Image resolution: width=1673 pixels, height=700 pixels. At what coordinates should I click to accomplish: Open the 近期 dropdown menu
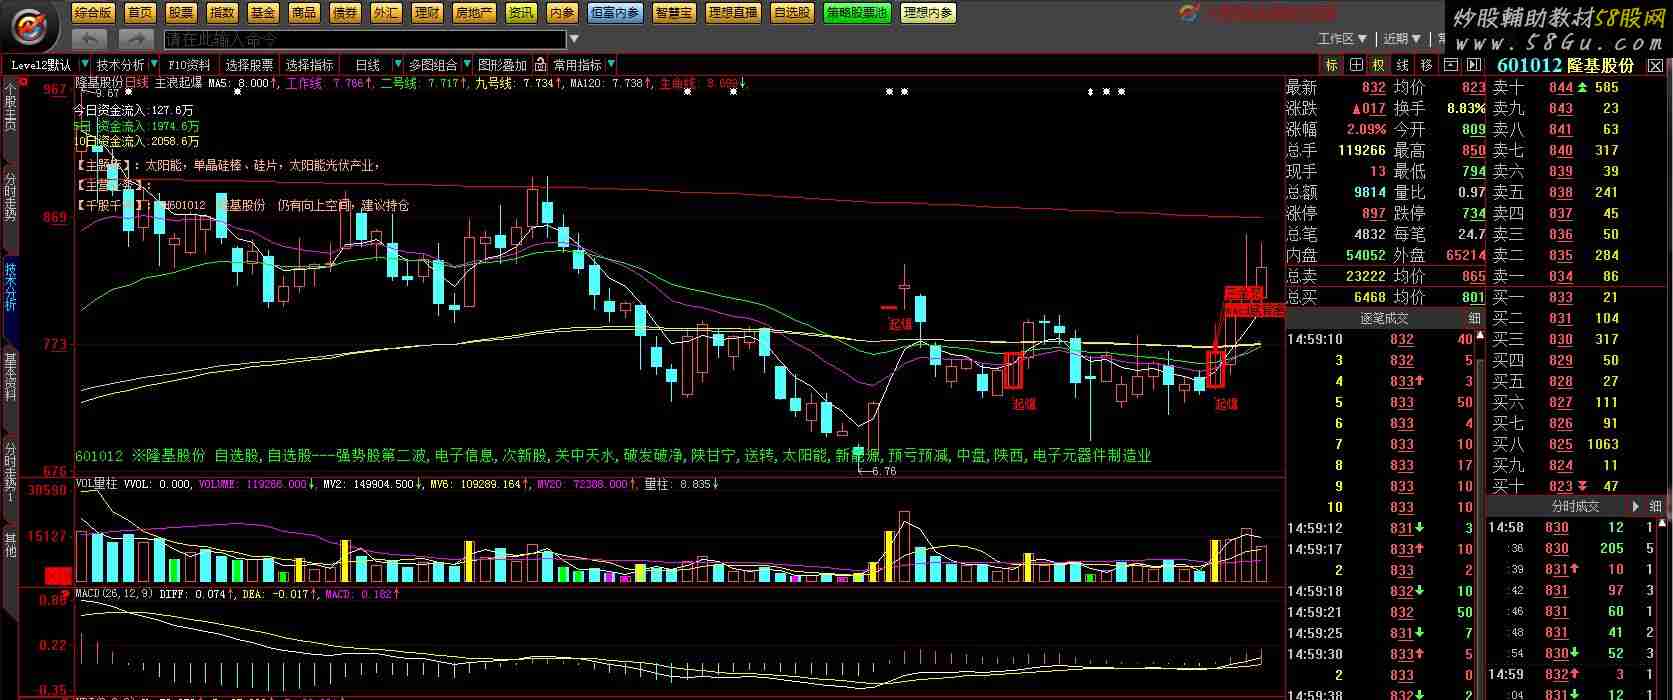1402,39
